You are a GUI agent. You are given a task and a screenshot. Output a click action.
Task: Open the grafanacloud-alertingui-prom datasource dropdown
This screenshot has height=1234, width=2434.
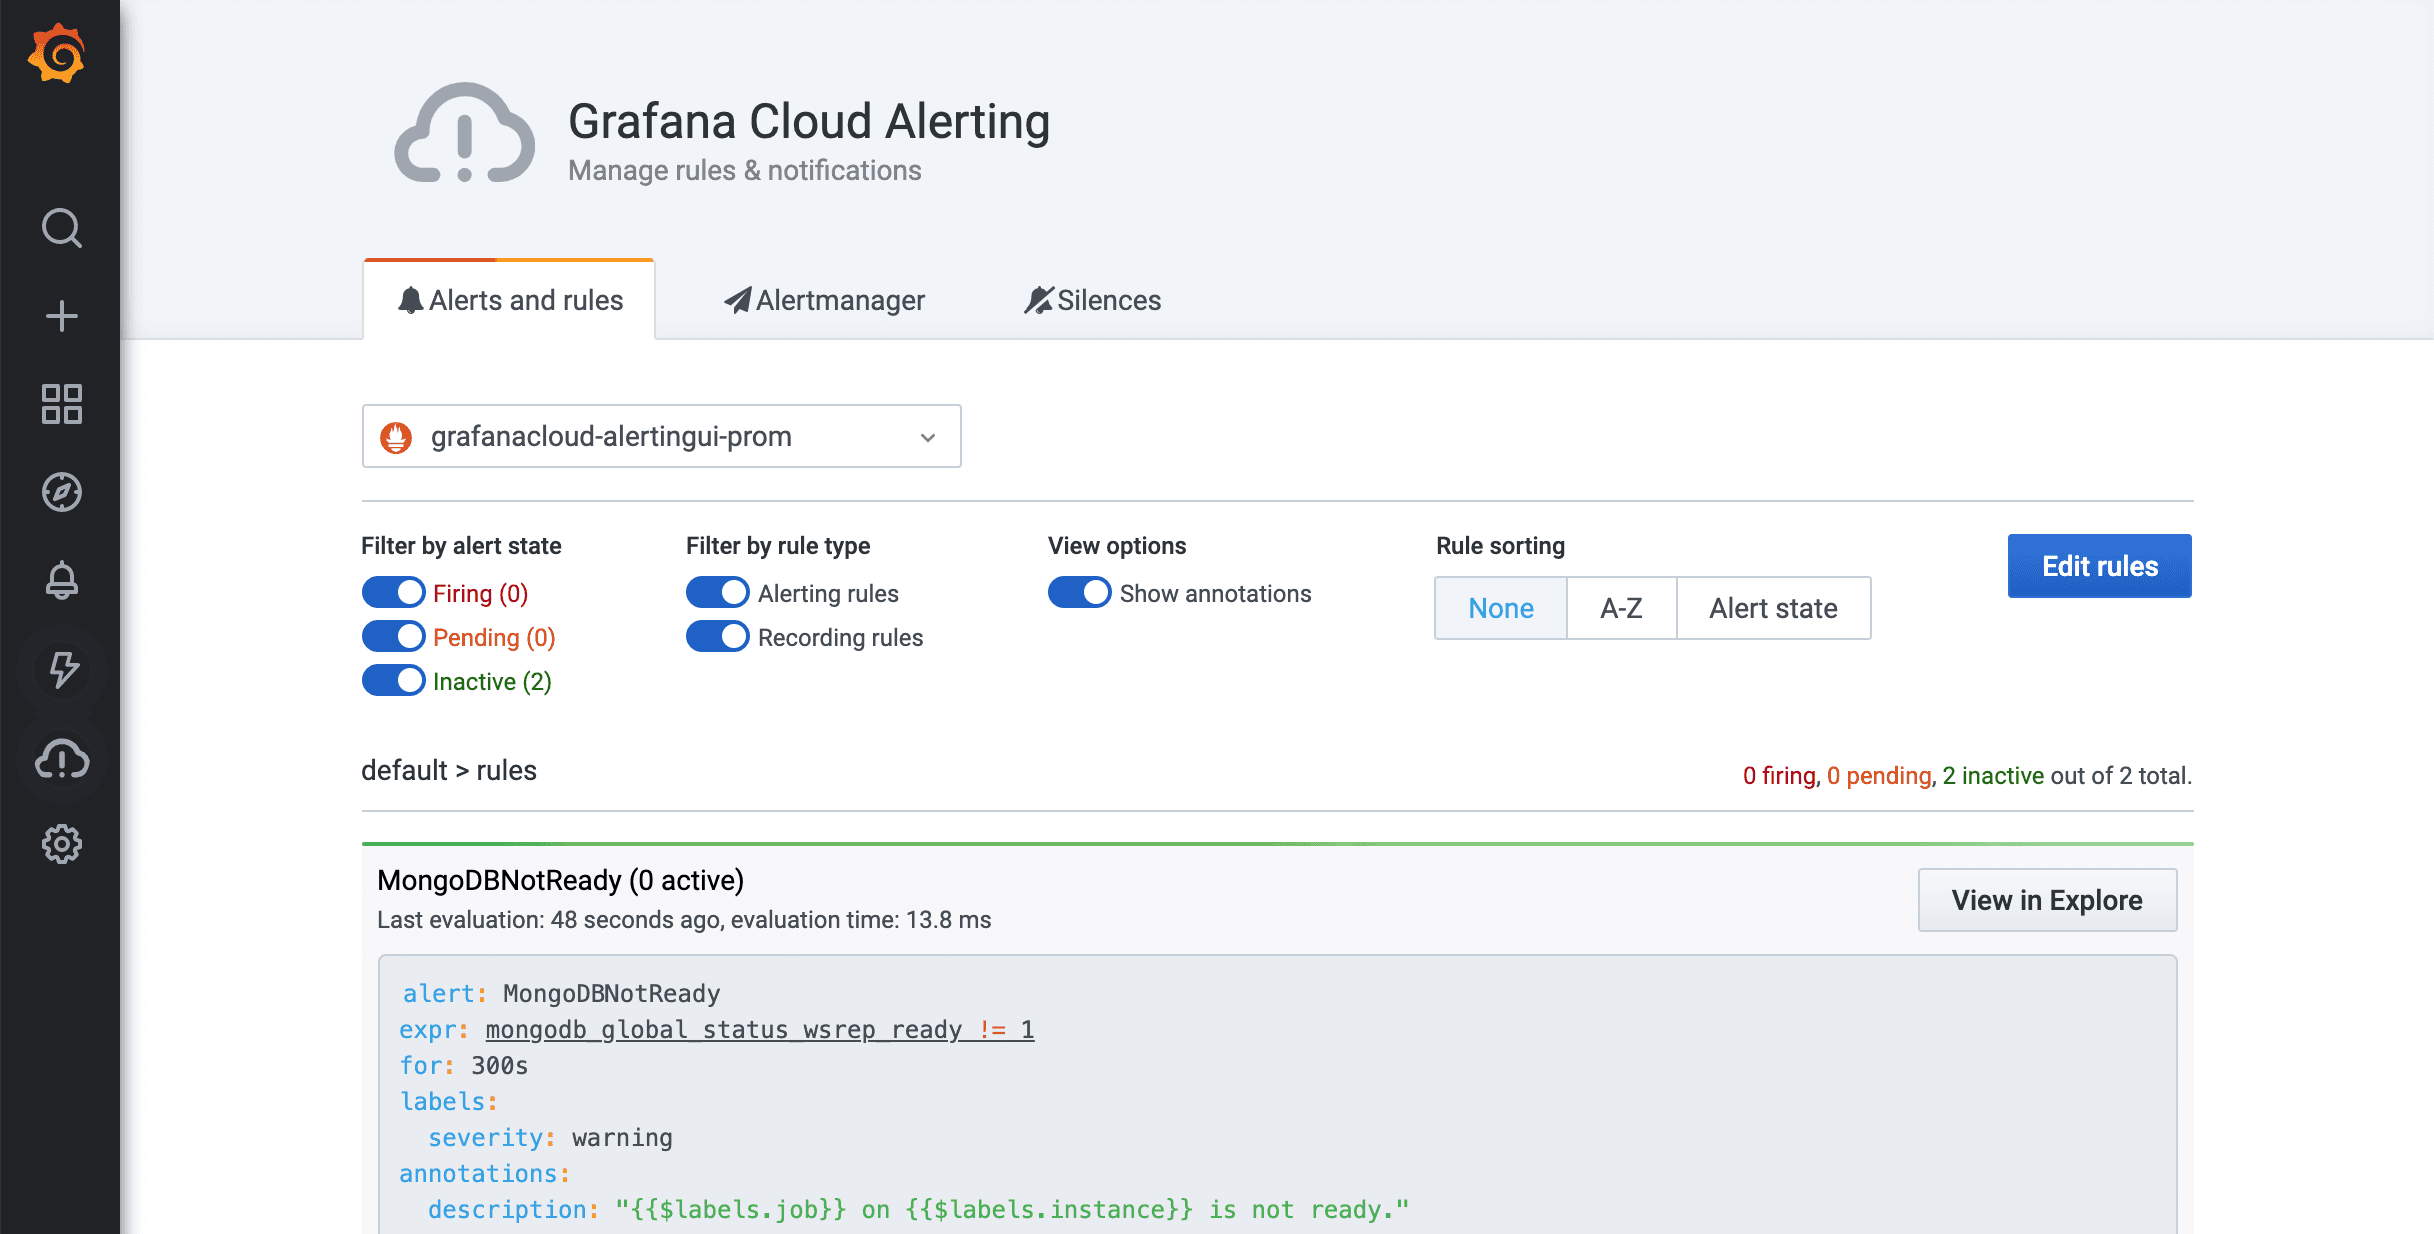(x=661, y=436)
